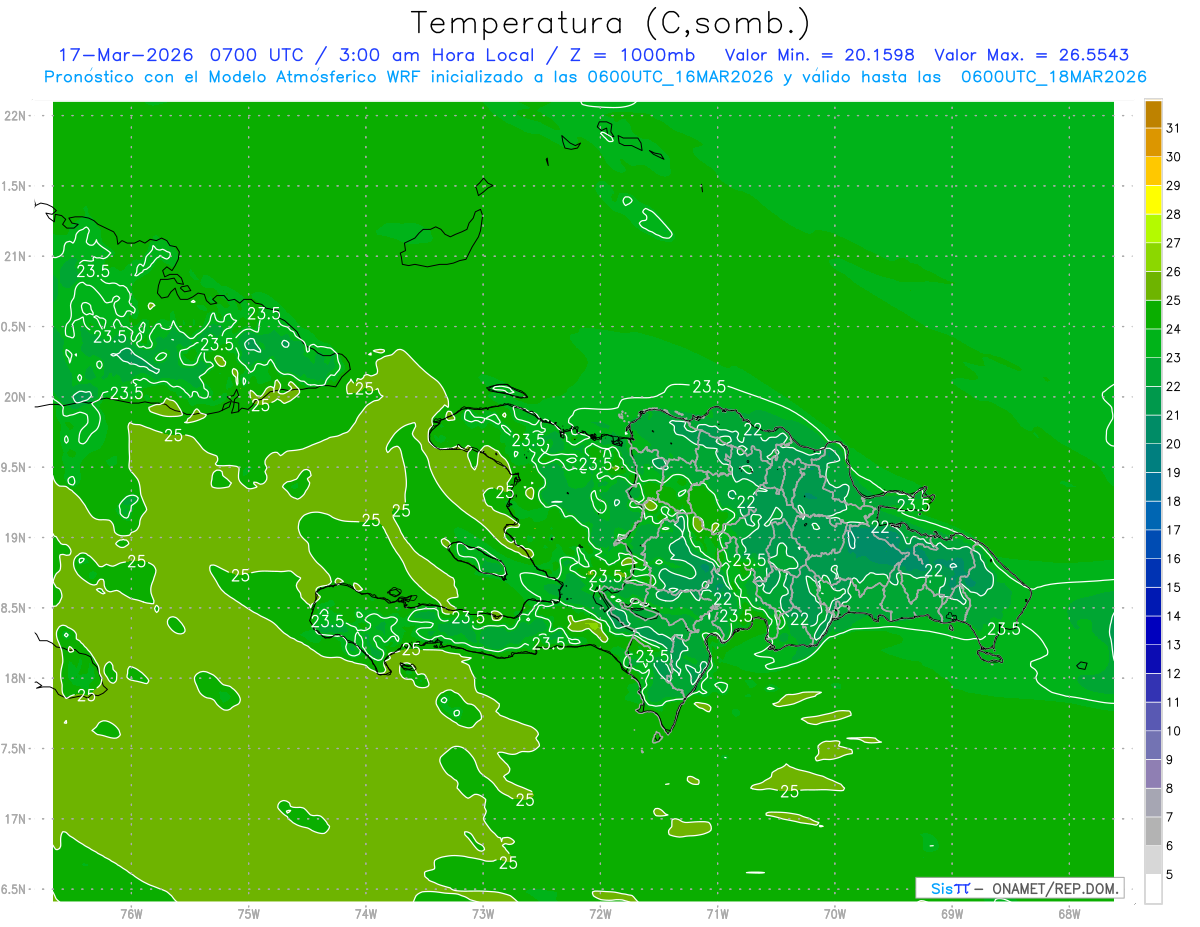Click 'Valor Min. = 20.1598' text
Screen dimensions: 1200x927
[819, 55]
